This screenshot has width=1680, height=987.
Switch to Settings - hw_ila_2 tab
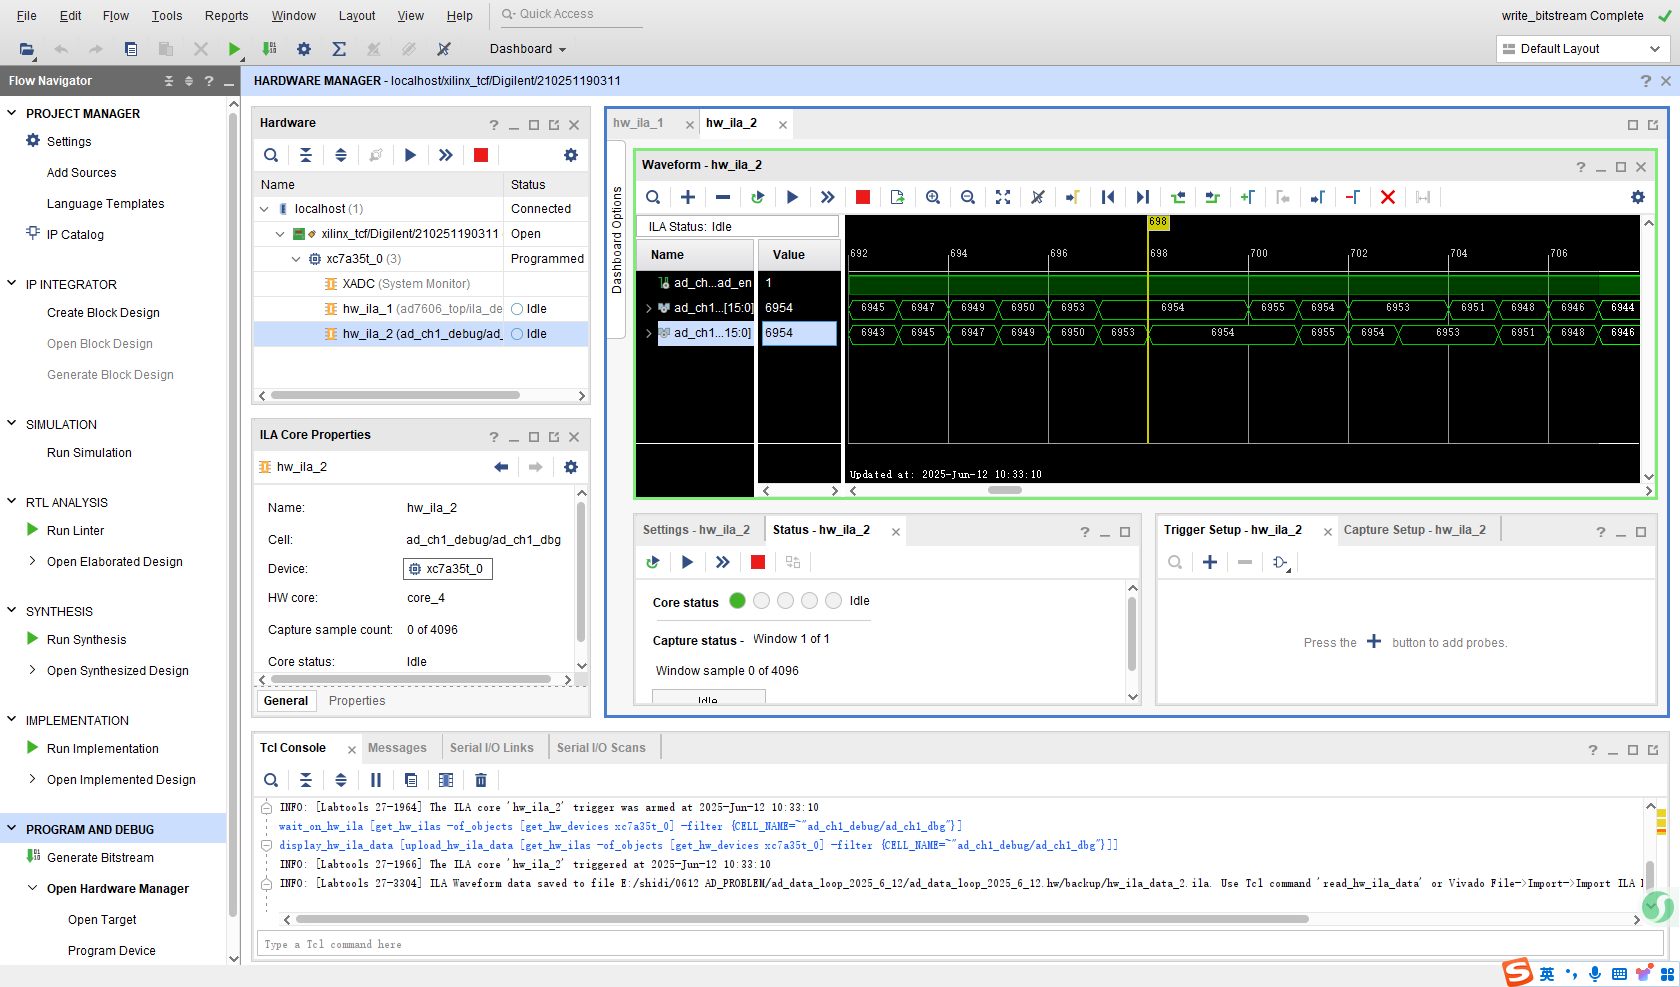(696, 530)
